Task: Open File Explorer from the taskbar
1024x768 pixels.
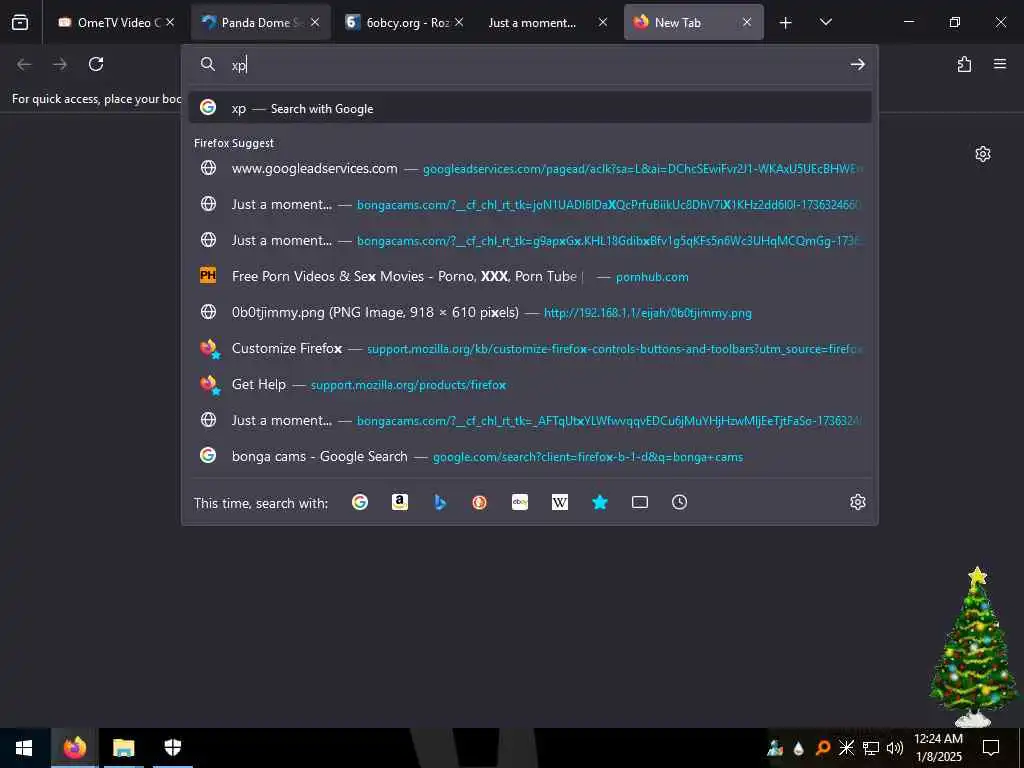Action: pos(123,748)
